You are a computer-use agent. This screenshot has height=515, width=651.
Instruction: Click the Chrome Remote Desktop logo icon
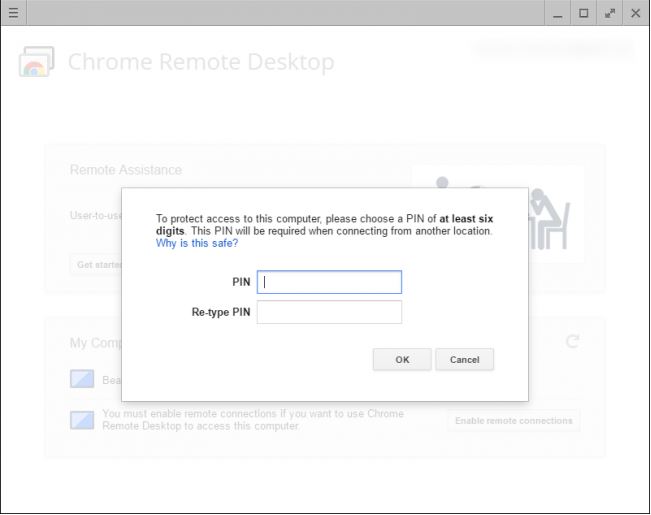pos(37,62)
